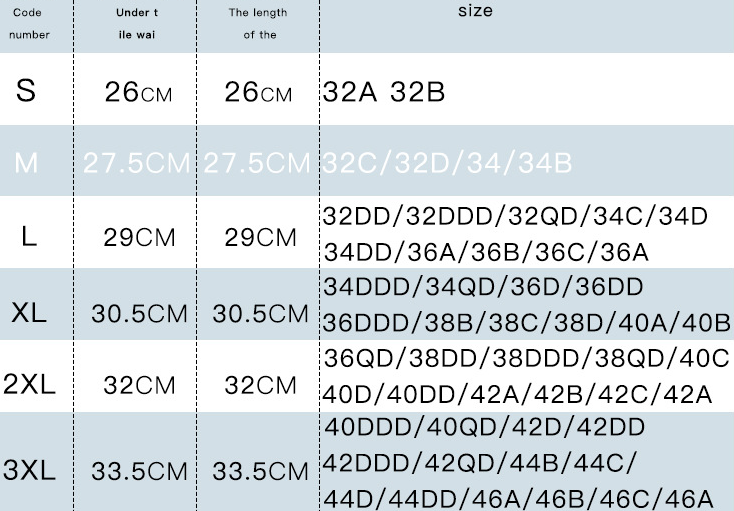734x511 pixels.
Task: Click the 'Code number' column header
Action: click(x=33, y=24)
